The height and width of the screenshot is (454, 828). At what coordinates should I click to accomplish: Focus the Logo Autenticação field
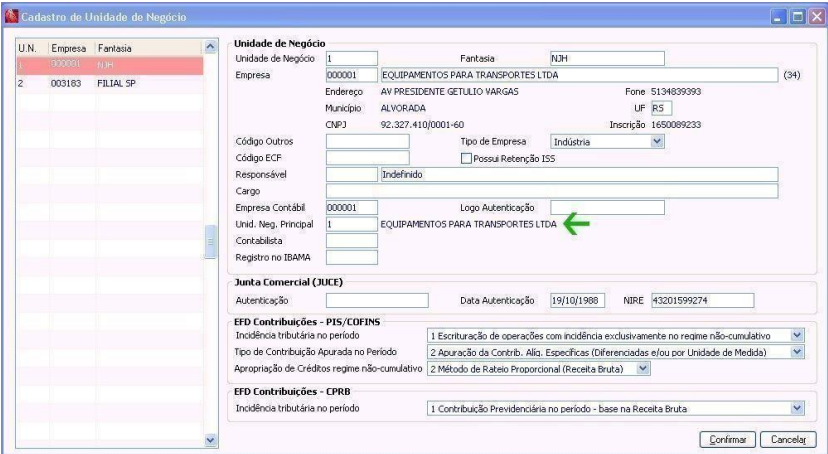[x=607, y=207]
